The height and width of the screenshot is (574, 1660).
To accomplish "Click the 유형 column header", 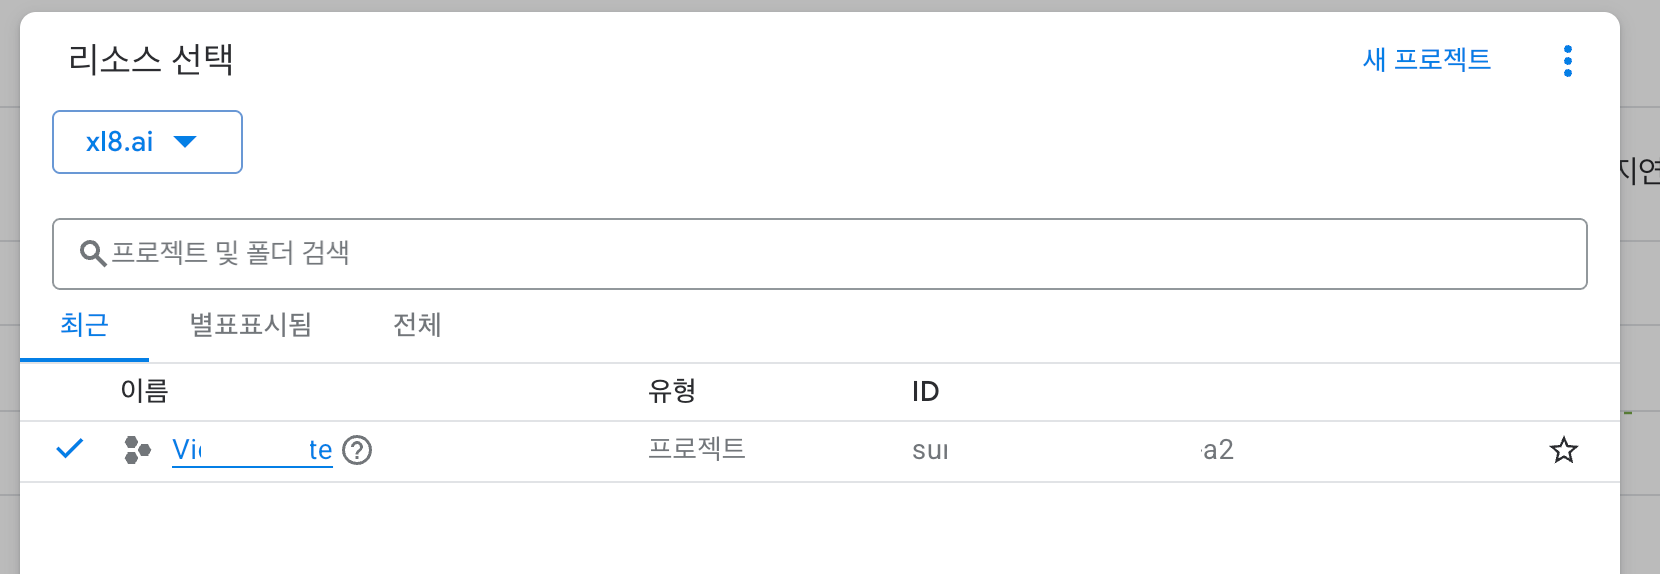I will click(672, 391).
